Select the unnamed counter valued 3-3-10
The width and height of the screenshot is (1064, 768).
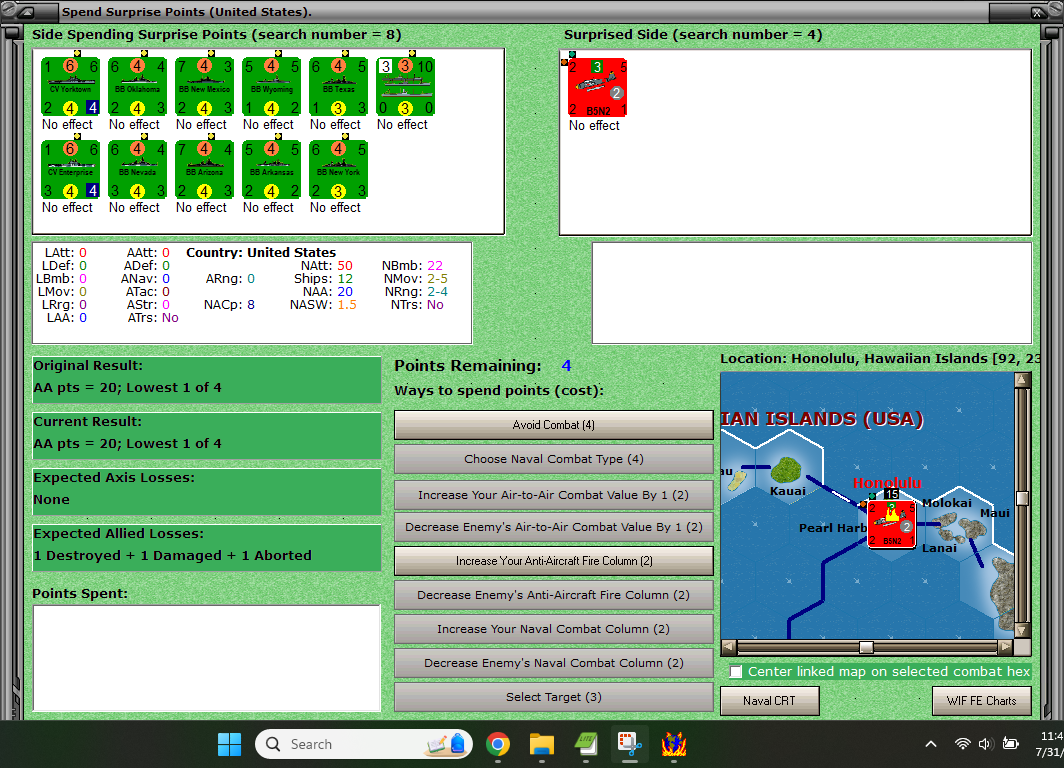pyautogui.click(x=406, y=87)
